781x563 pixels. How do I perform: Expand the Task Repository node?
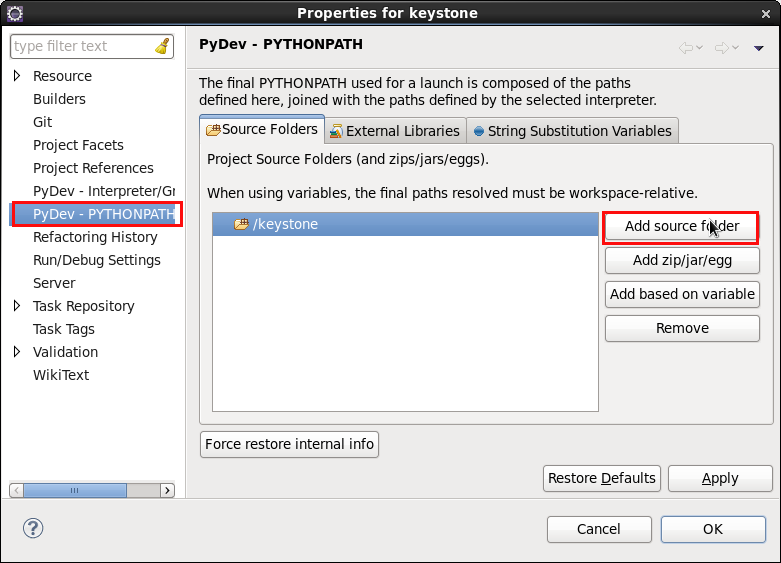click(x=17, y=306)
